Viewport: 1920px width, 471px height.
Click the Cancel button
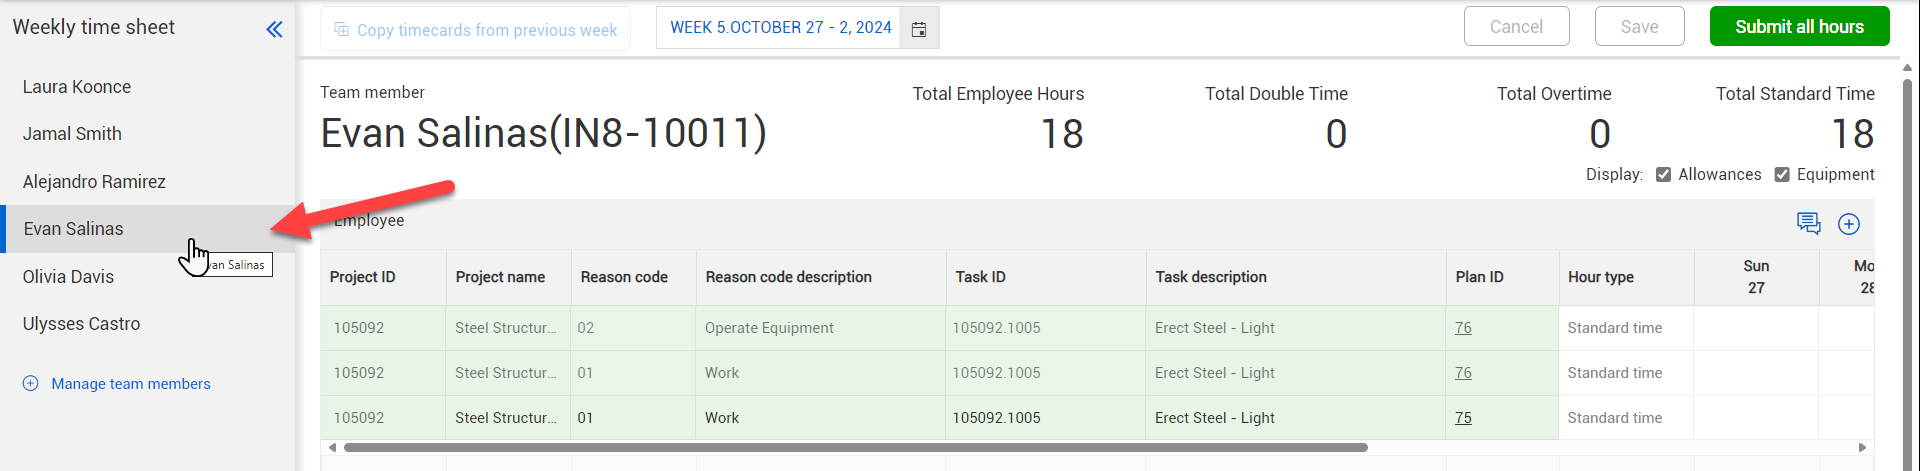click(1516, 27)
